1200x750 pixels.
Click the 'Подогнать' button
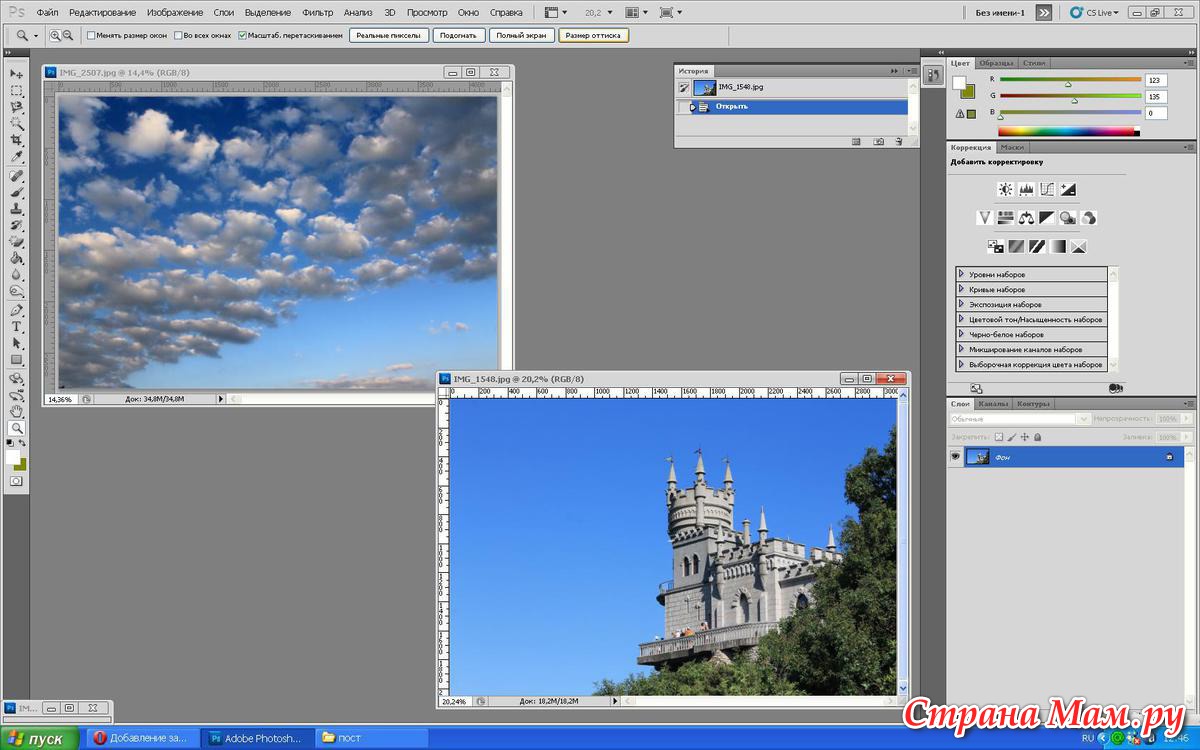(461, 35)
